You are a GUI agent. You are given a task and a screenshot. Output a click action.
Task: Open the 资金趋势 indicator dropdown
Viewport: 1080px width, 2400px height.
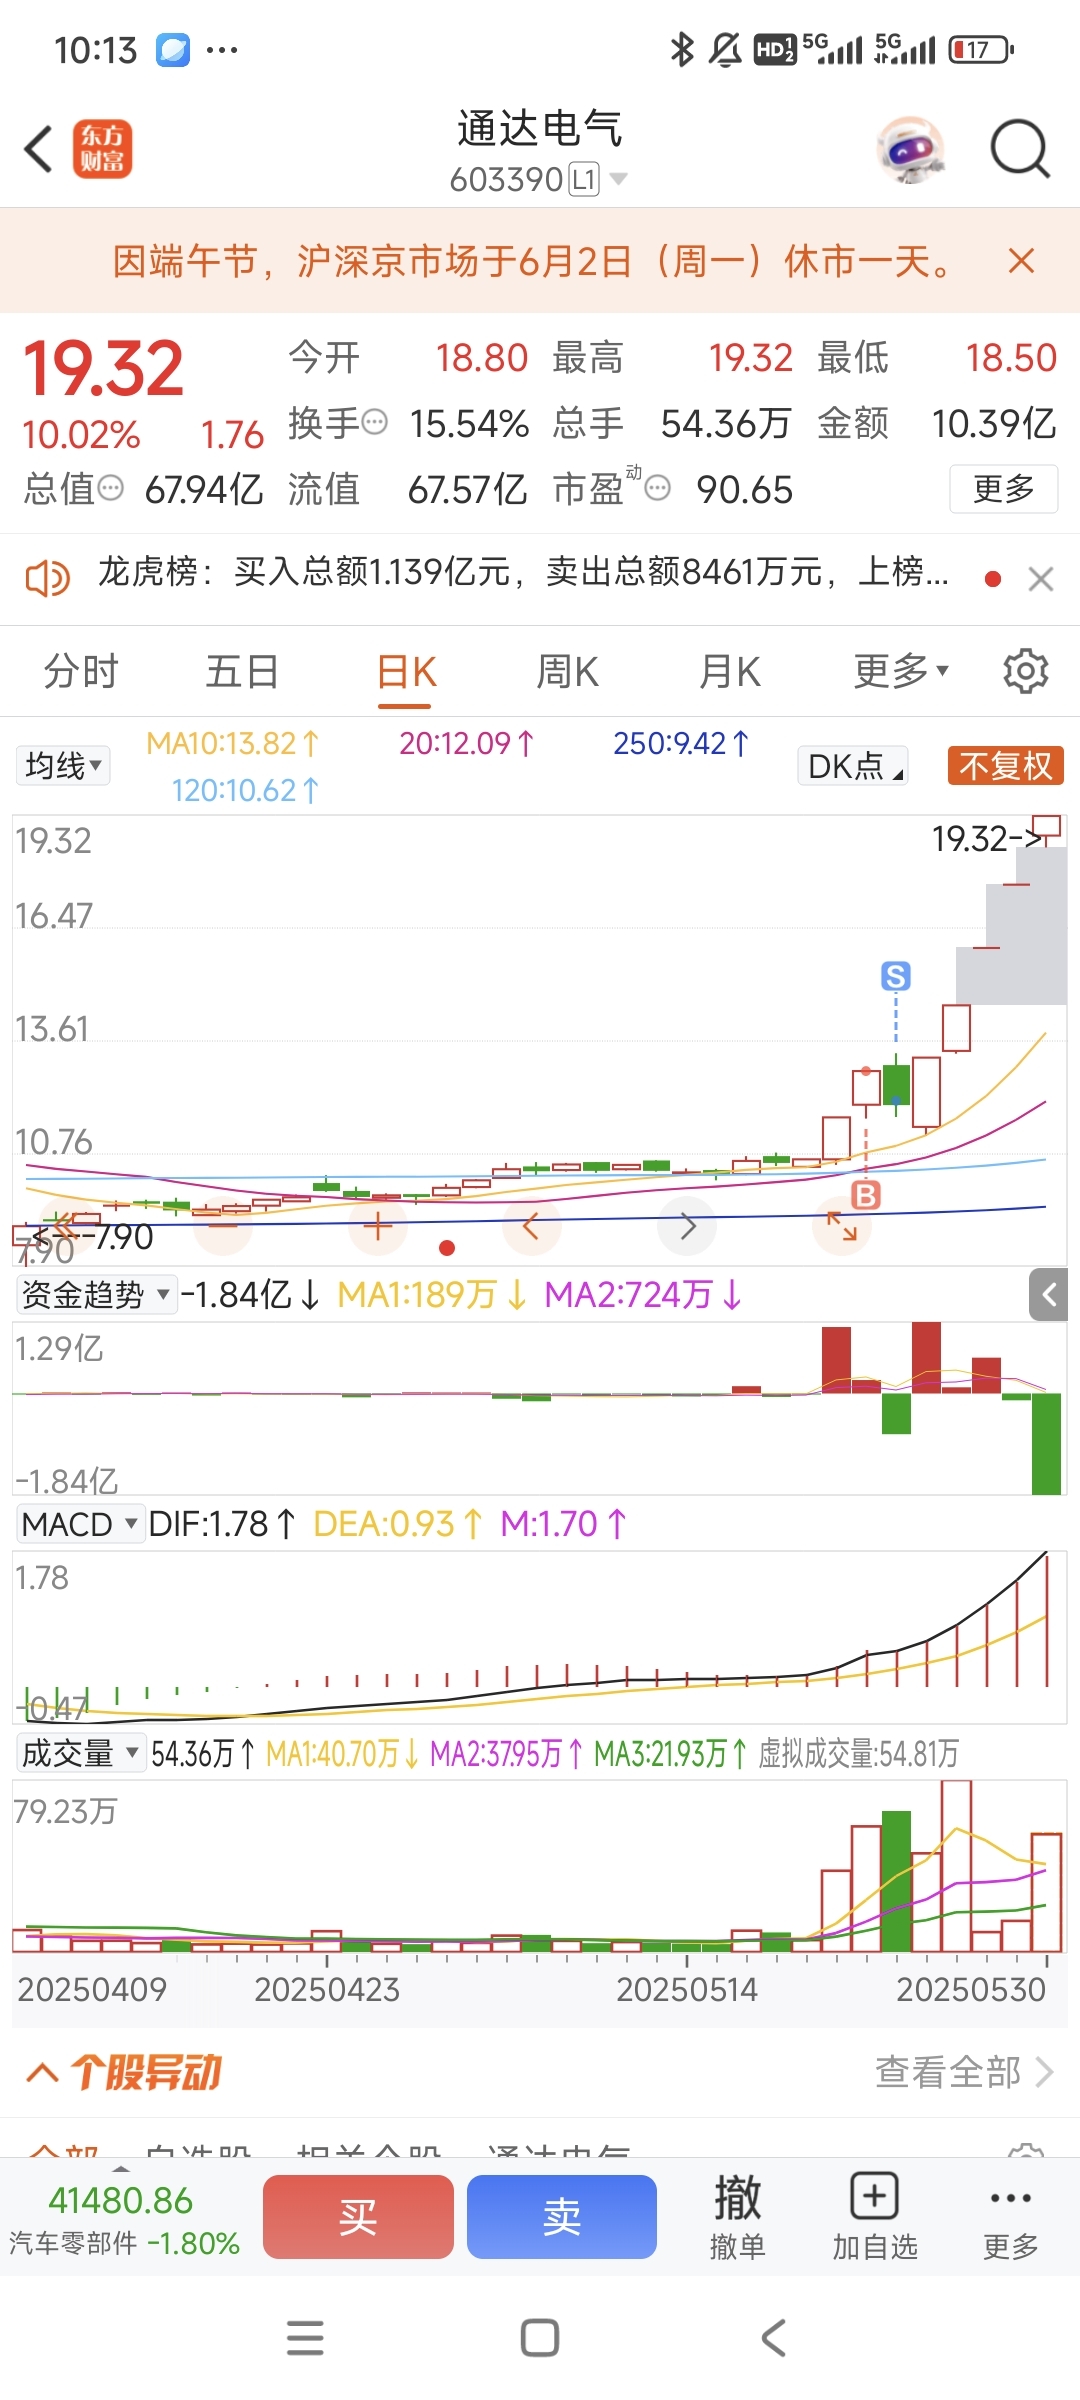point(96,1295)
